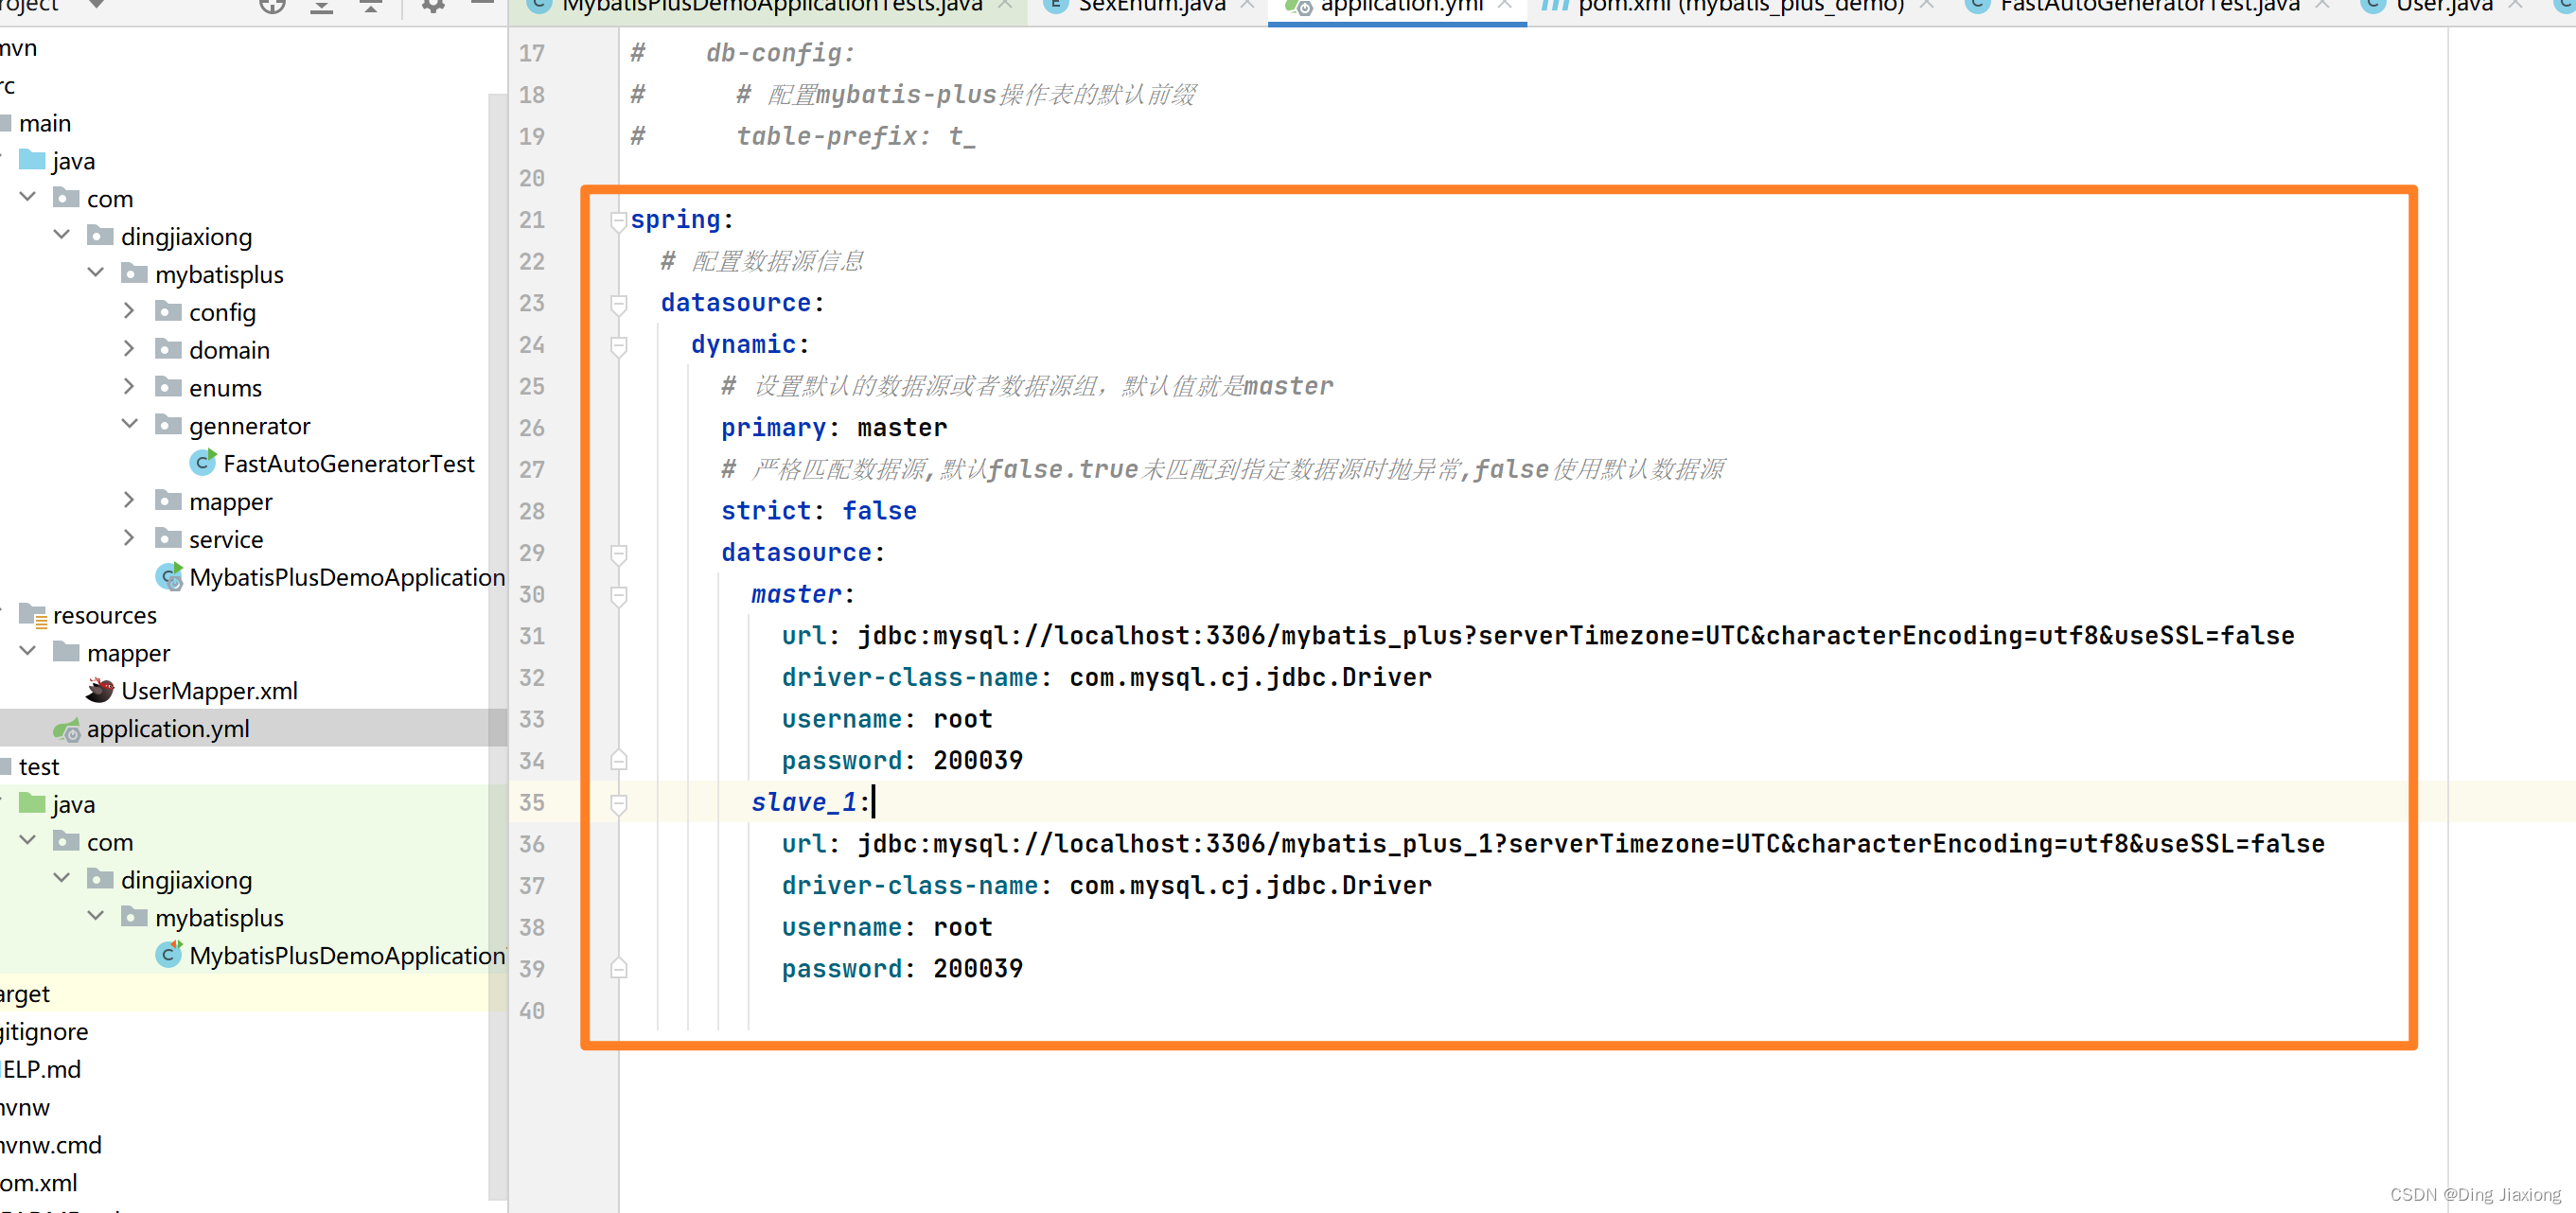Fold the spring block at line 21
Image resolution: width=2576 pixels, height=1213 pixels.
(x=619, y=220)
